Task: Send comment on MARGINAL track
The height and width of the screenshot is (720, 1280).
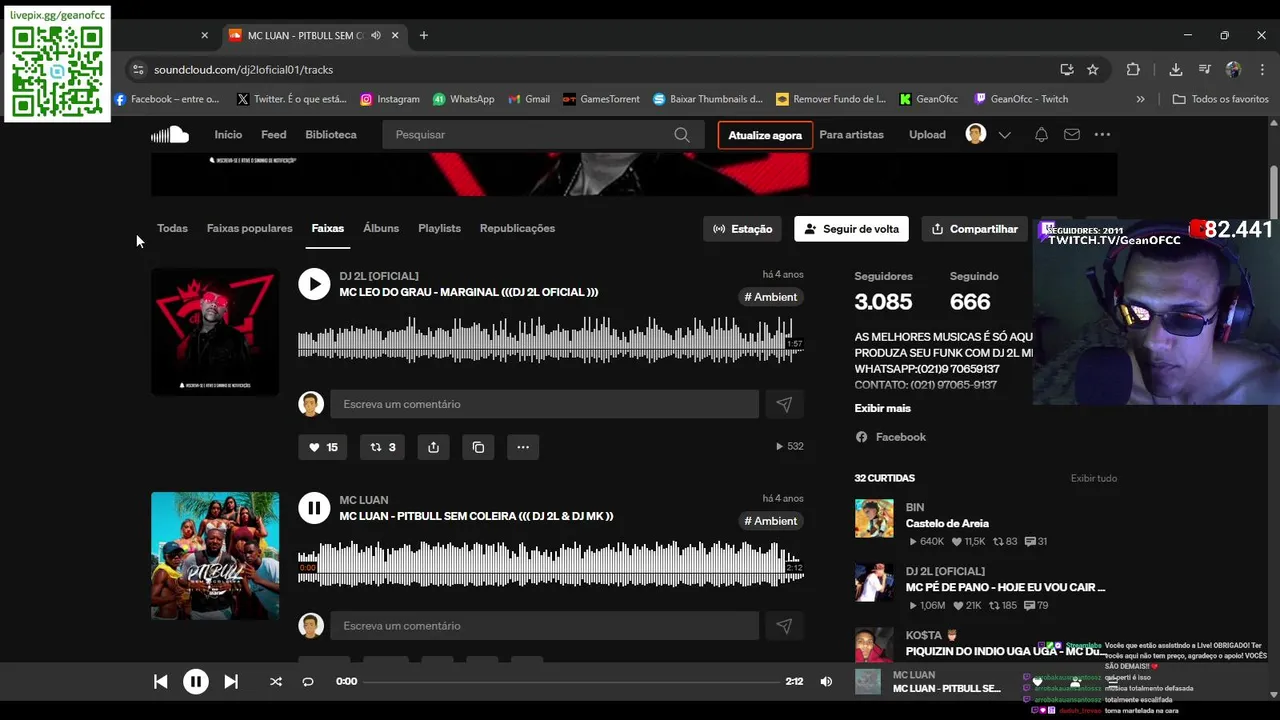Action: point(784,404)
